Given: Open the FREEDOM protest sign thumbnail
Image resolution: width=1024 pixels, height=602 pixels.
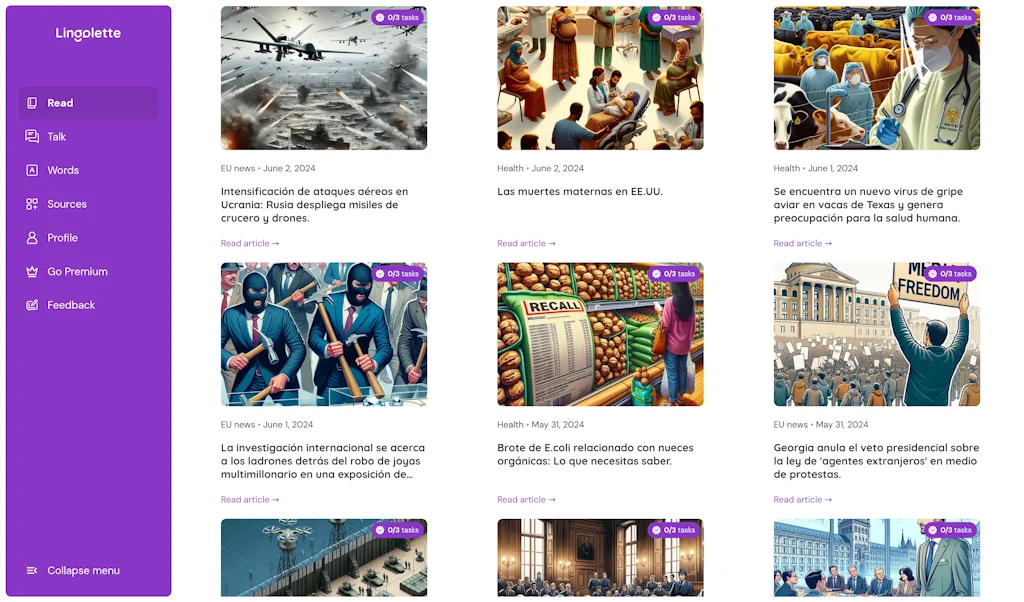Looking at the screenshot, I should [876, 334].
